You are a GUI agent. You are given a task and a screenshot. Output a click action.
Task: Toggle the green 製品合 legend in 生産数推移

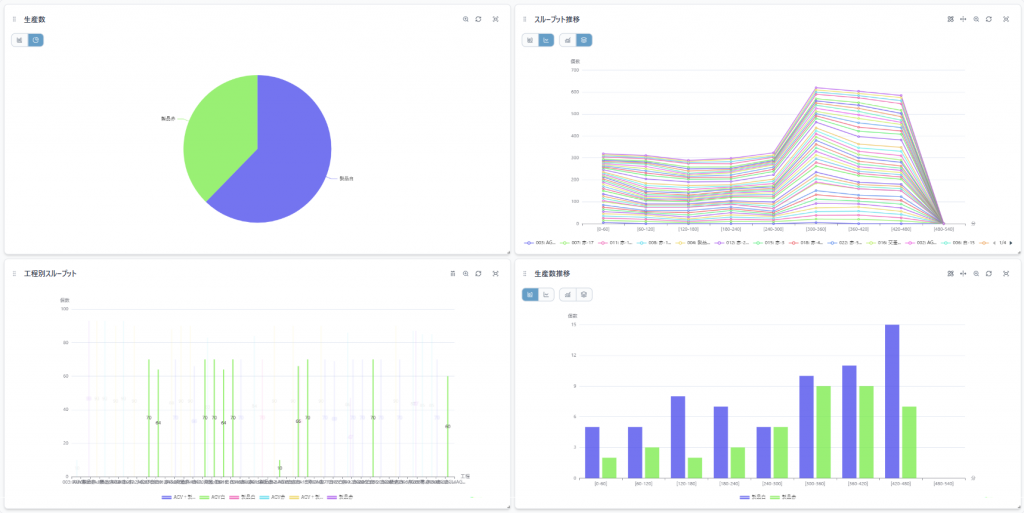pos(783,497)
